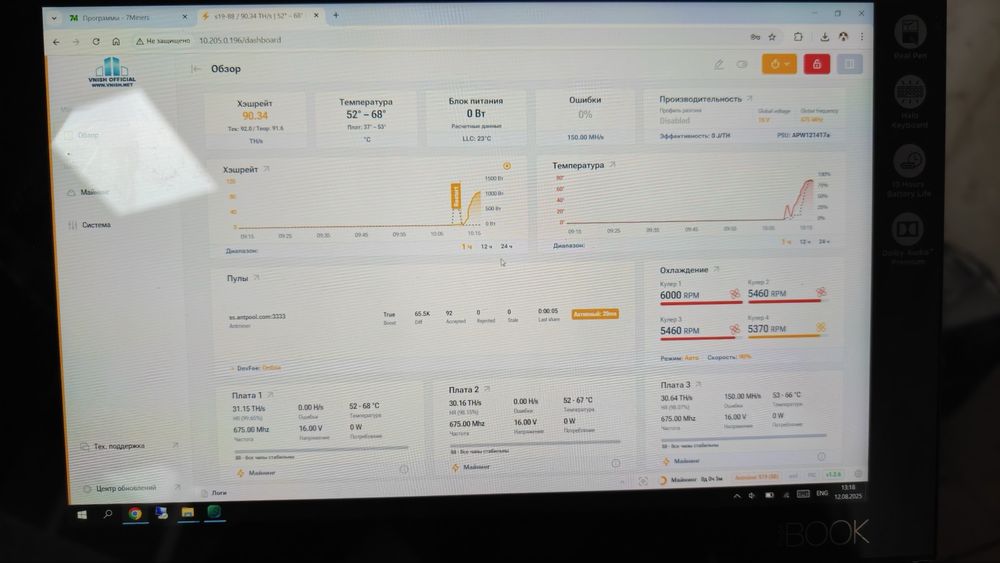Click info icon on Плата 1 card
The width and height of the screenshot is (1000, 563).
[x=404, y=469]
